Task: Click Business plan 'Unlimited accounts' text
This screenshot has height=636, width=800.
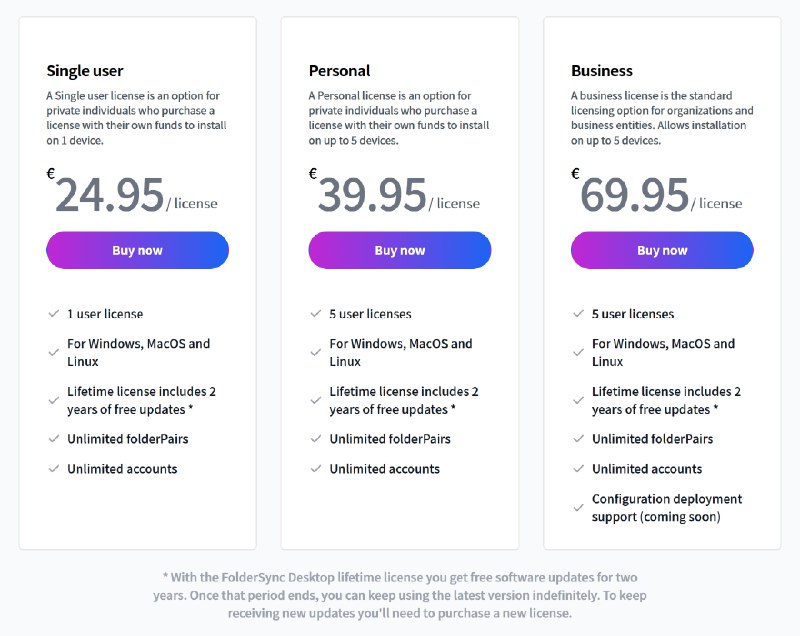Action: [x=647, y=468]
